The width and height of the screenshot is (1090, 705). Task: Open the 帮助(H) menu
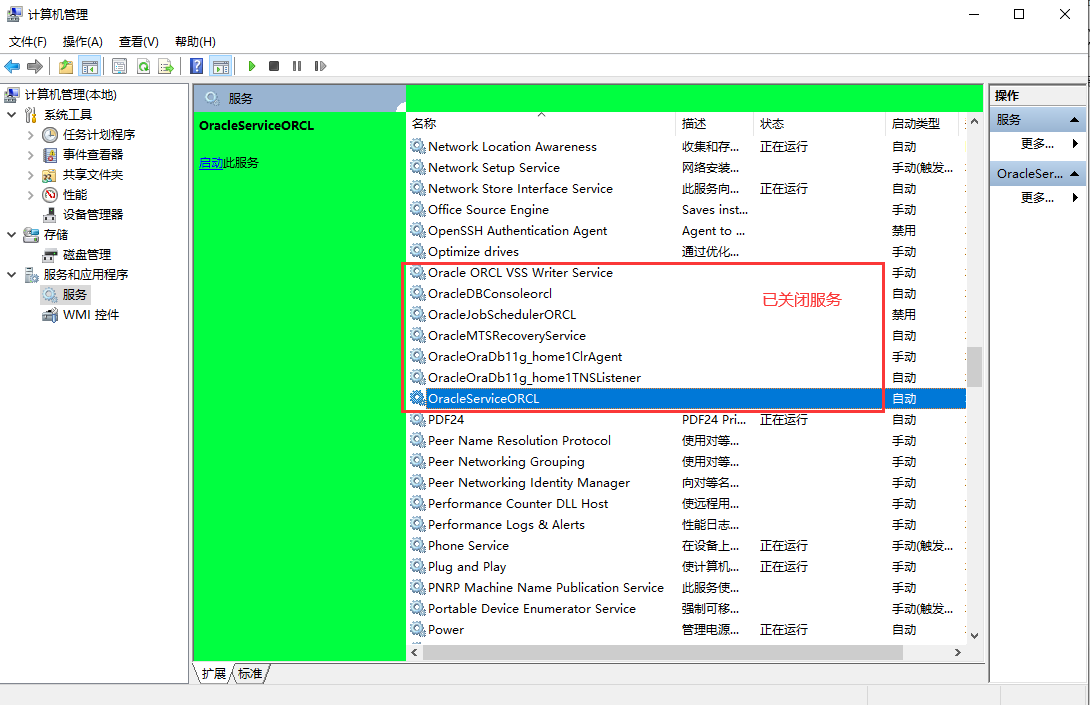[195, 42]
